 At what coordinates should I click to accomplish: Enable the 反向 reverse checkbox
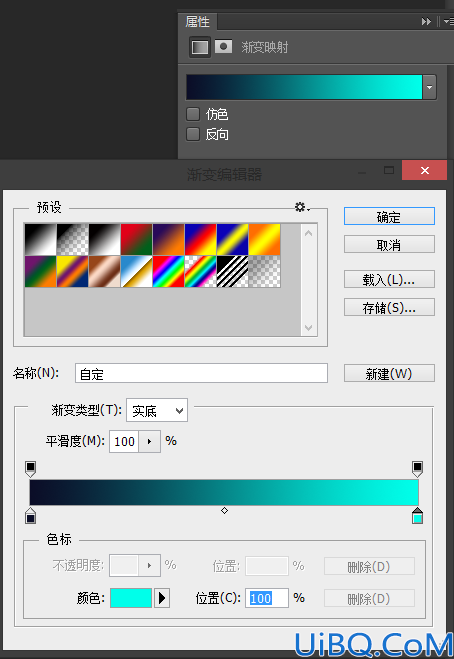tap(193, 134)
